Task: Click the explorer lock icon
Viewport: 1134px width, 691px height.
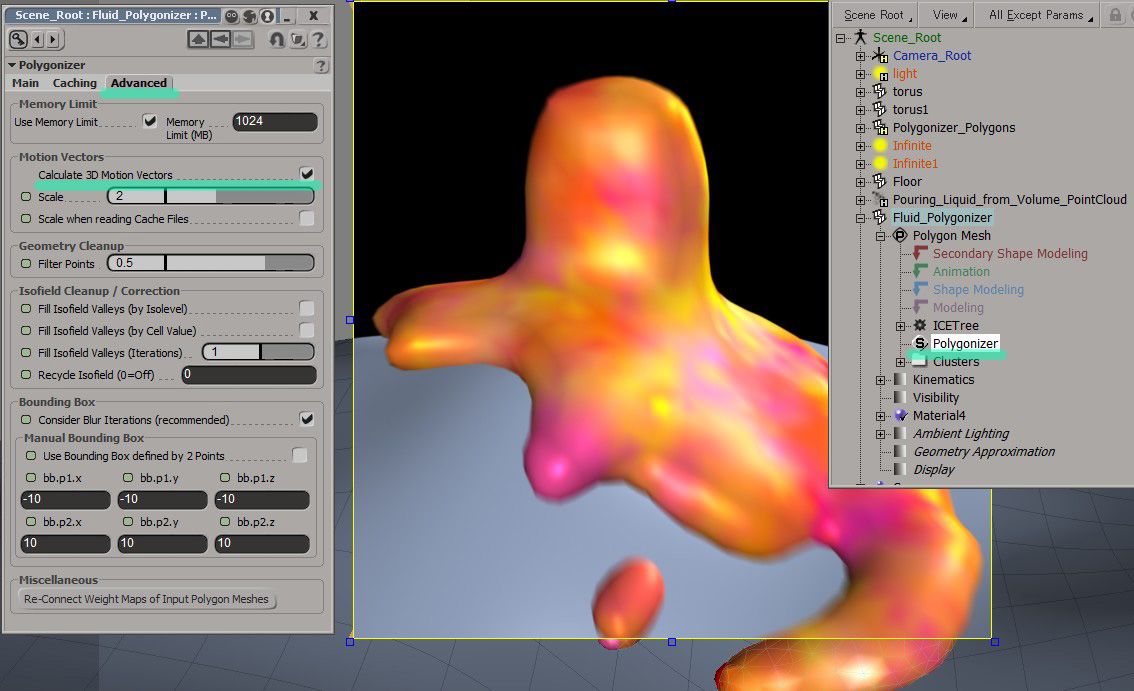Action: (x=1115, y=15)
